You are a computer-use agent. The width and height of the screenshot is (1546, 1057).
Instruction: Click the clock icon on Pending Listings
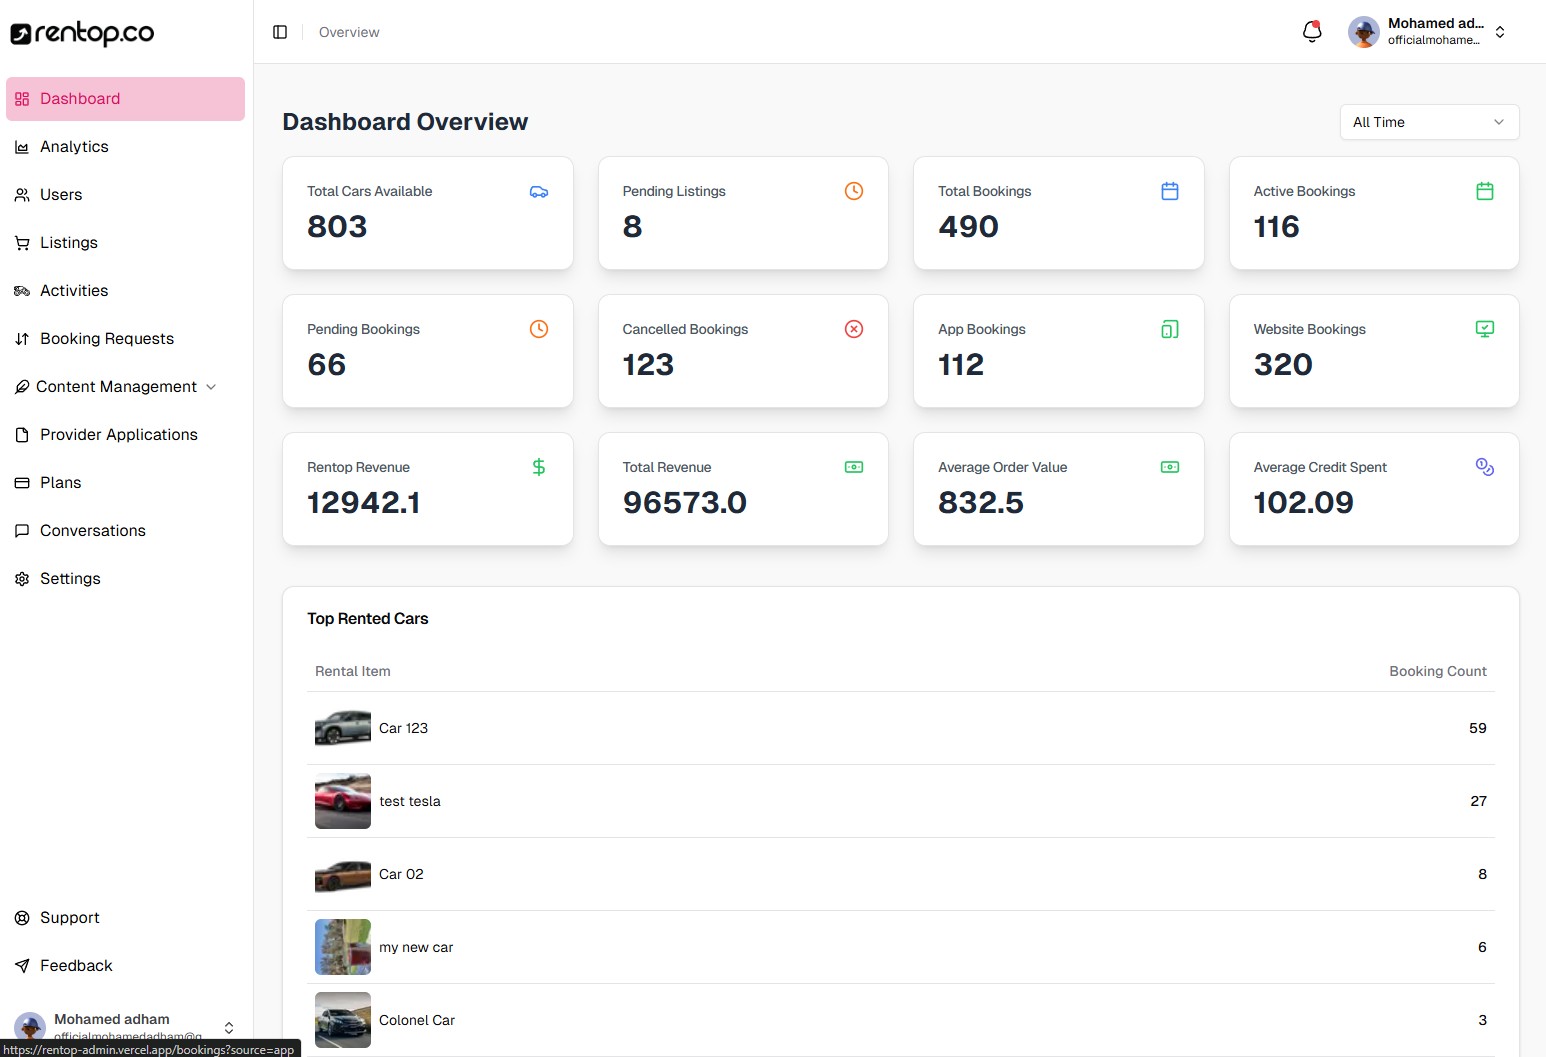(853, 191)
